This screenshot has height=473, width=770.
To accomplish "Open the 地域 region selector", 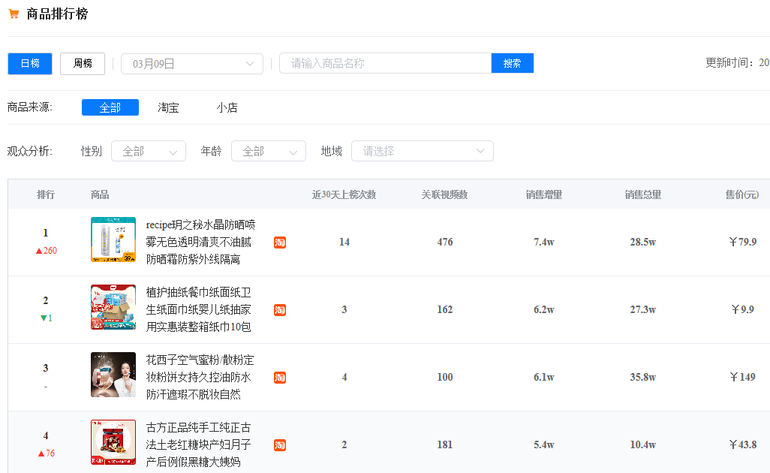I will coord(421,151).
